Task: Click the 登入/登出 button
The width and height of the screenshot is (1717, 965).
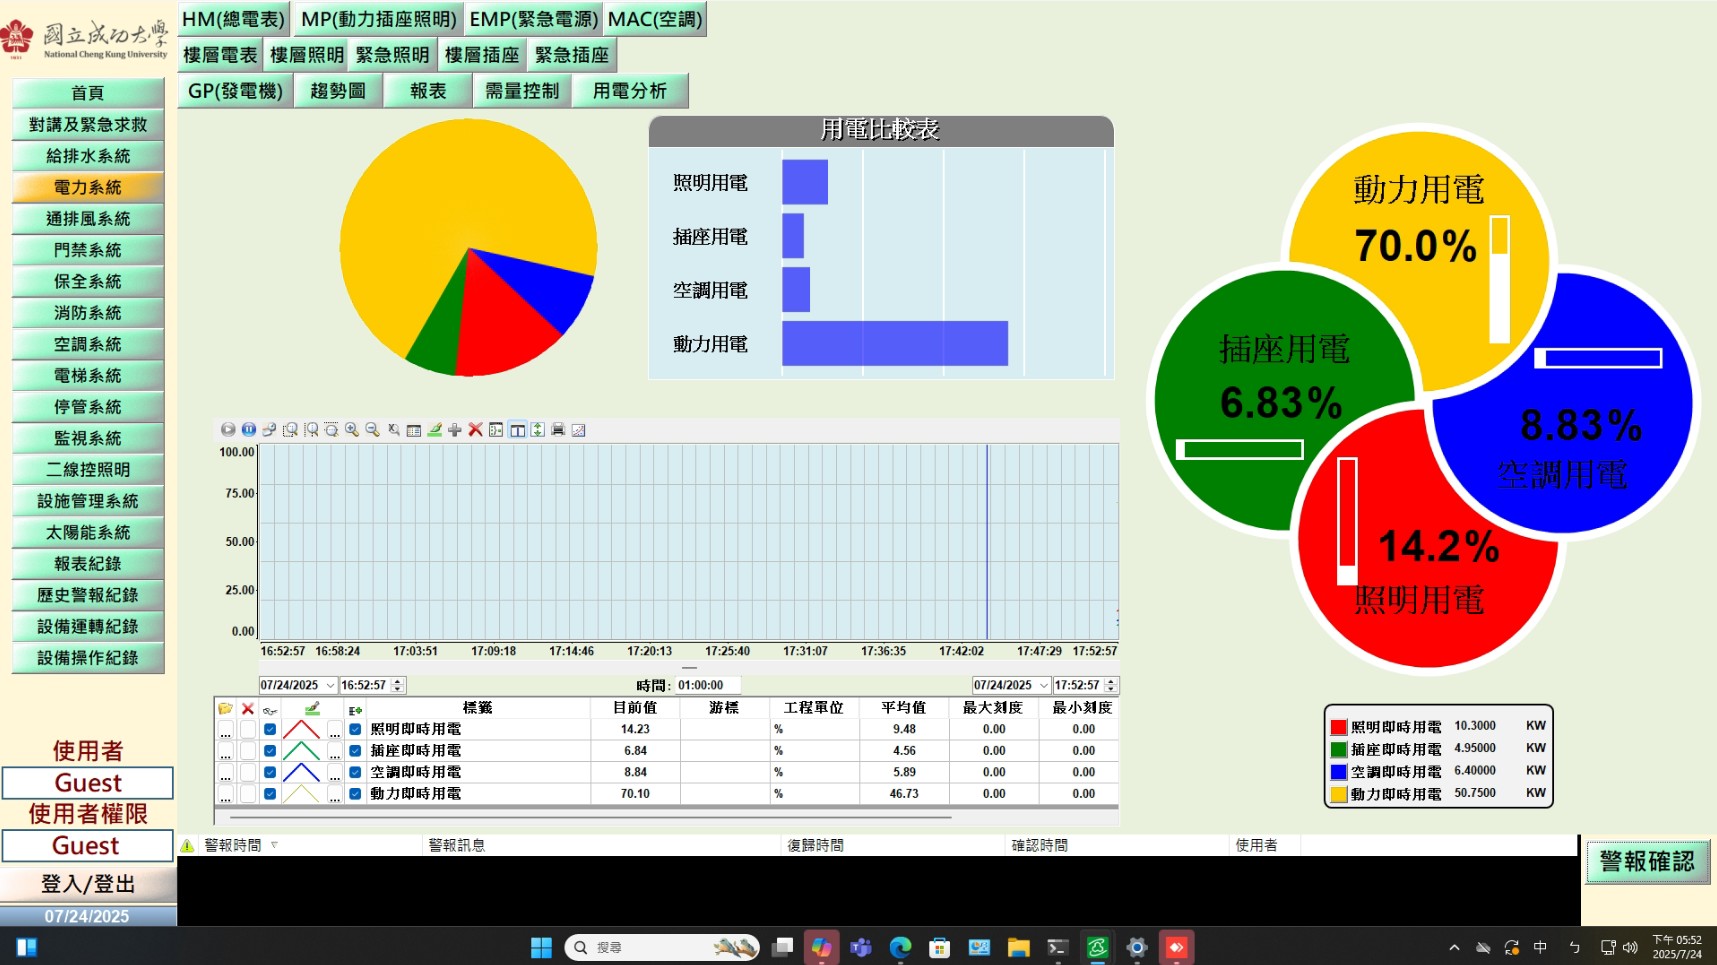Action: click(88, 884)
